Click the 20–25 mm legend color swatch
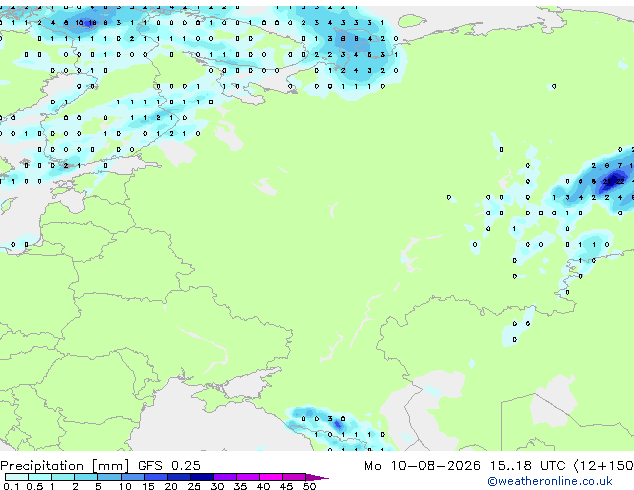This screenshot has height=490, width=634. click(178, 477)
